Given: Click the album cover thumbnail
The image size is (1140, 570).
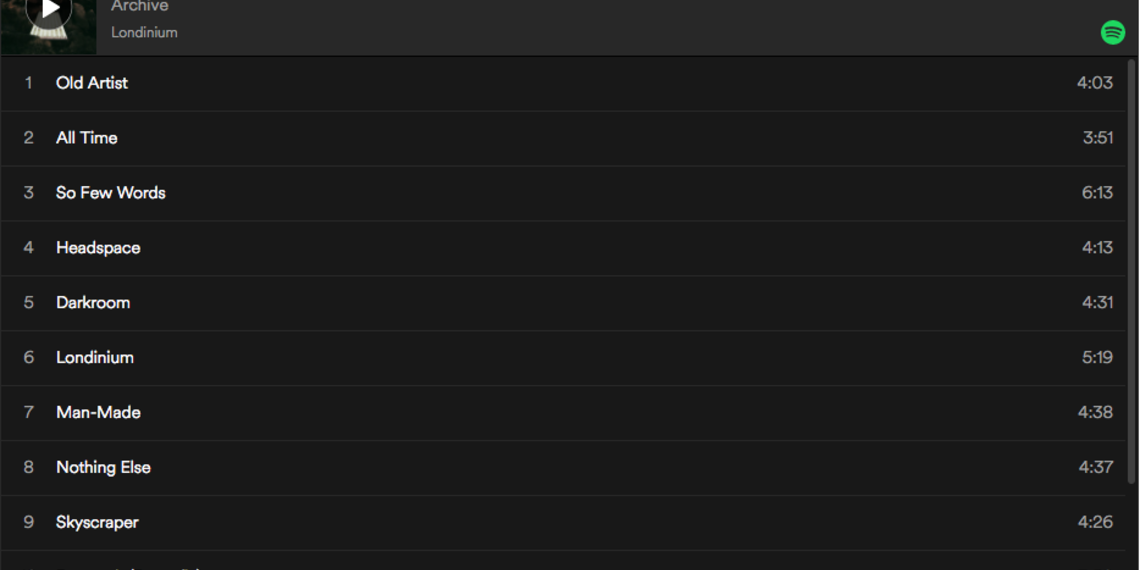Looking at the screenshot, I should (x=48, y=26).
